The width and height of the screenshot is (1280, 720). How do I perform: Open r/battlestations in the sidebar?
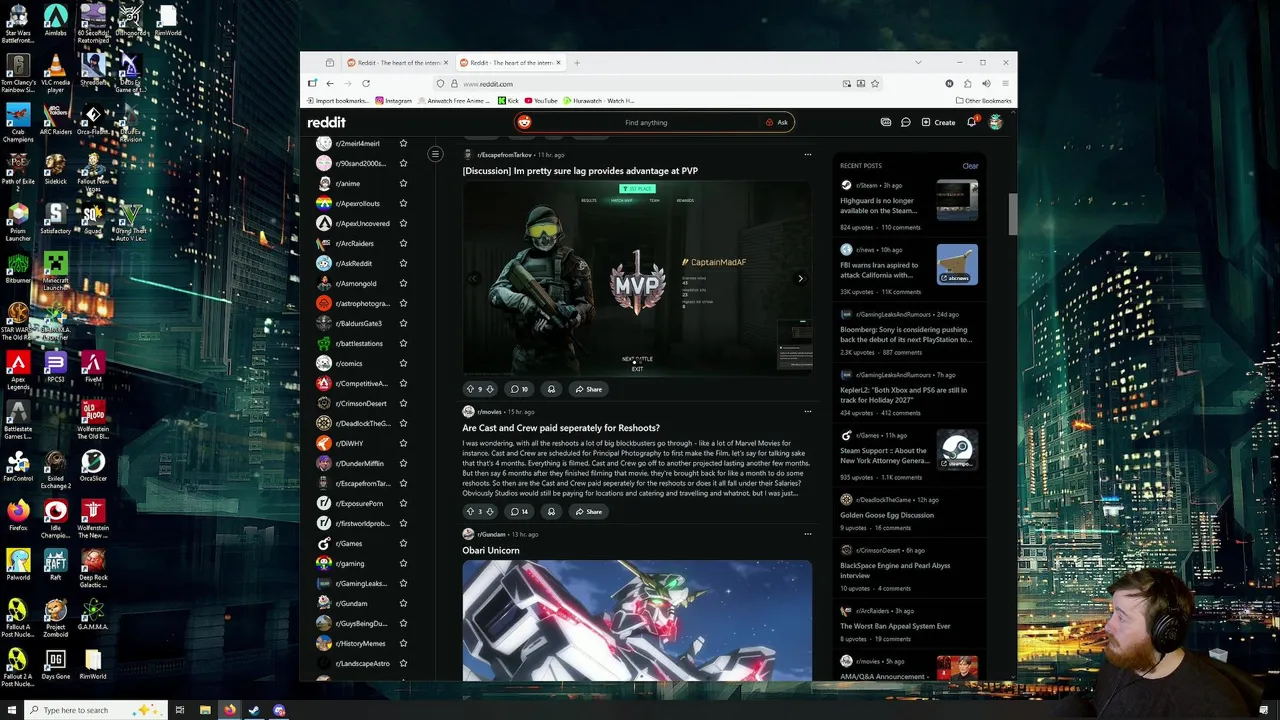click(x=359, y=343)
